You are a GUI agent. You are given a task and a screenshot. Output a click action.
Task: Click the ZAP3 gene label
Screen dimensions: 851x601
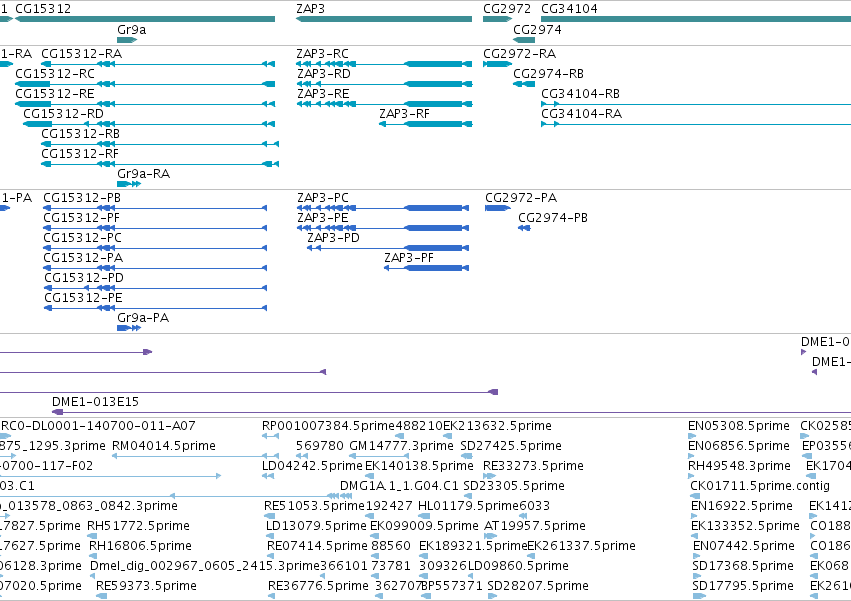coord(310,9)
